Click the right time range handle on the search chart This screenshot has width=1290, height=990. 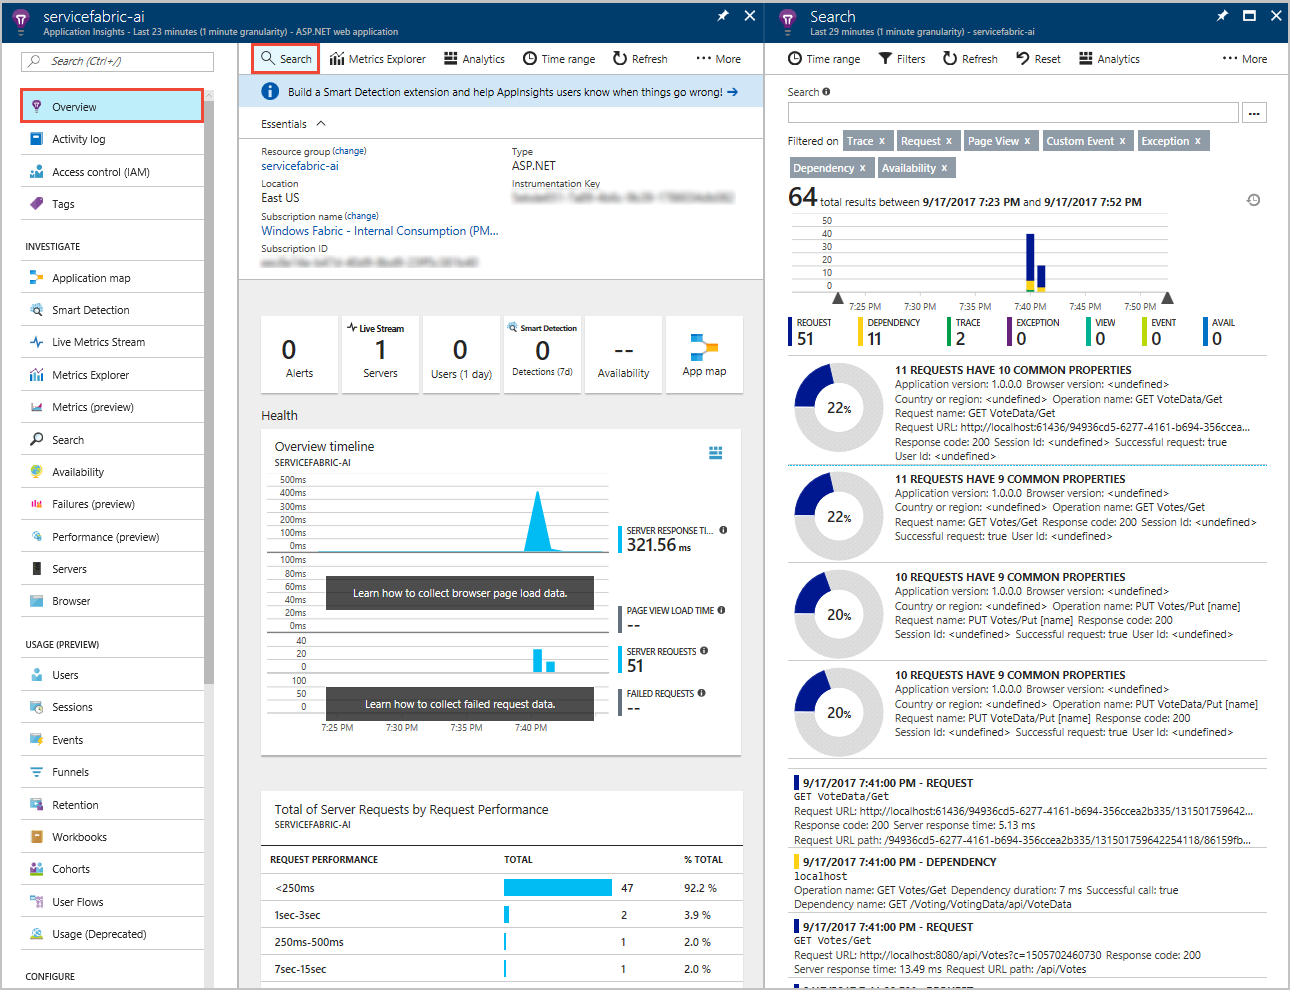coord(1167,298)
